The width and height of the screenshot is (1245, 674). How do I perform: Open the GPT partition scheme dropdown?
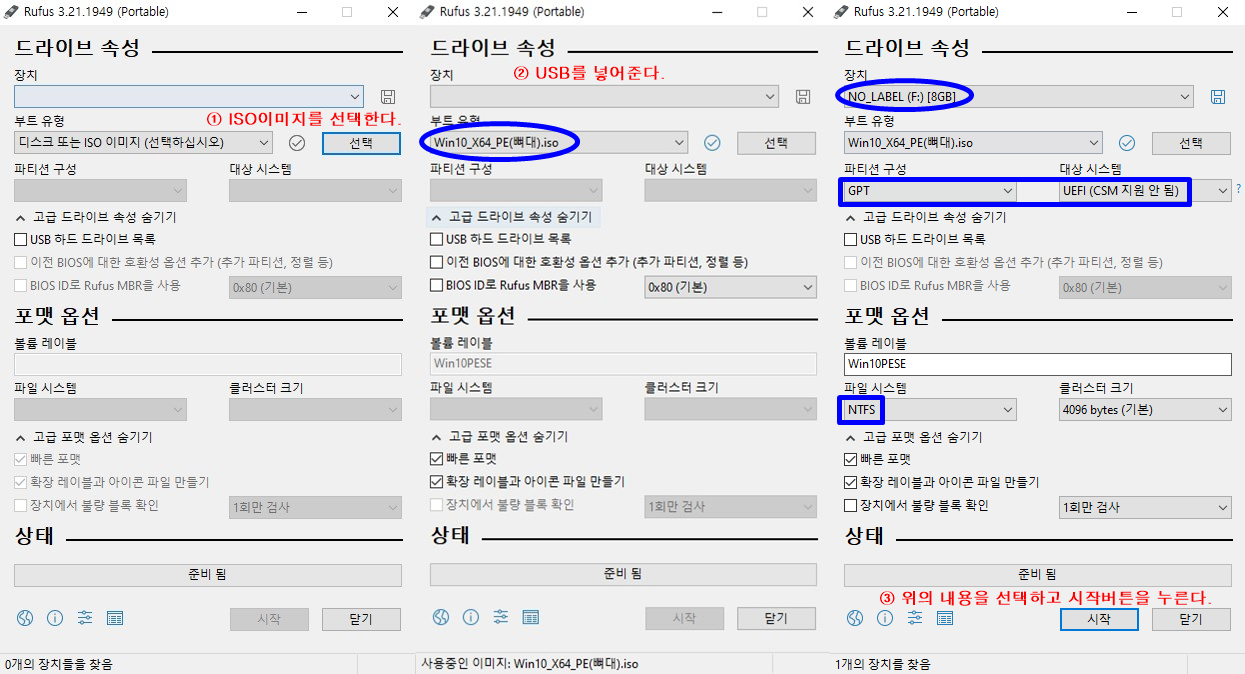click(930, 190)
